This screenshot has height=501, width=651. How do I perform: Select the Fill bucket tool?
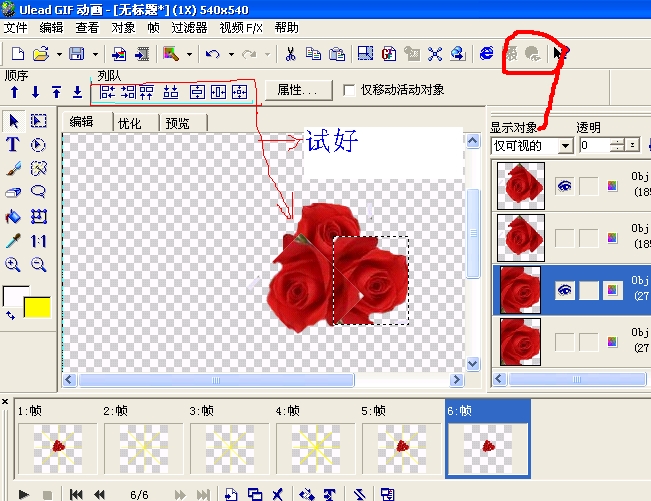pyautogui.click(x=13, y=216)
